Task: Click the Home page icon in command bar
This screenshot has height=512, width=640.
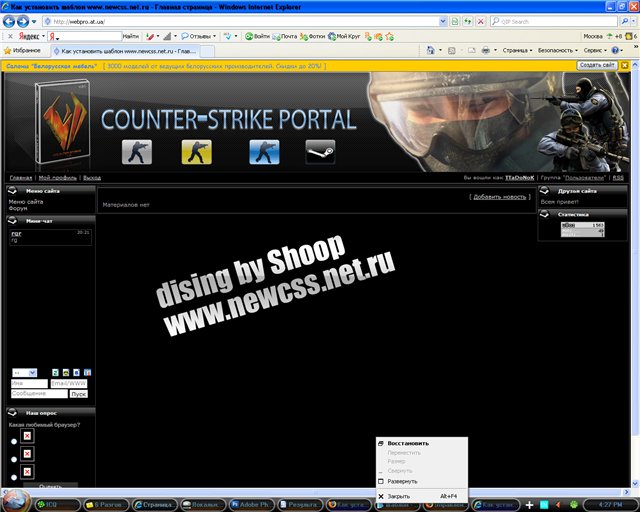Action: (x=430, y=51)
